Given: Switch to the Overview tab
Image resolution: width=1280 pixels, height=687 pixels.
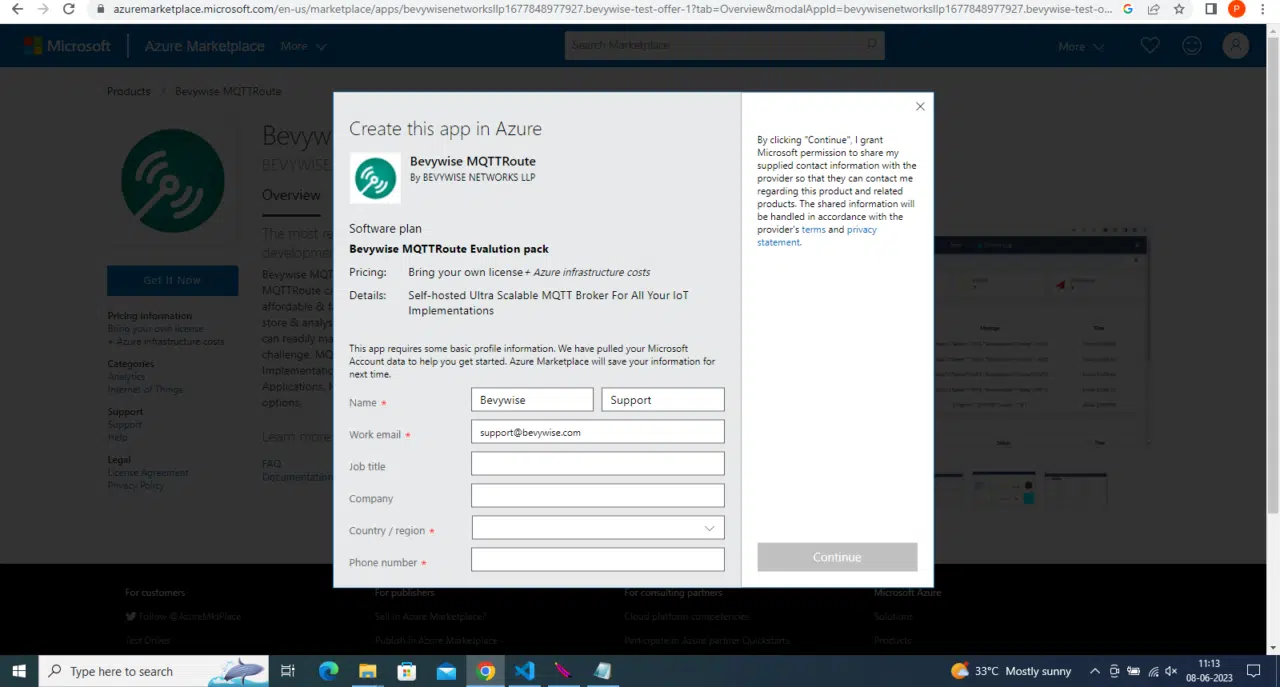Looking at the screenshot, I should (x=291, y=195).
